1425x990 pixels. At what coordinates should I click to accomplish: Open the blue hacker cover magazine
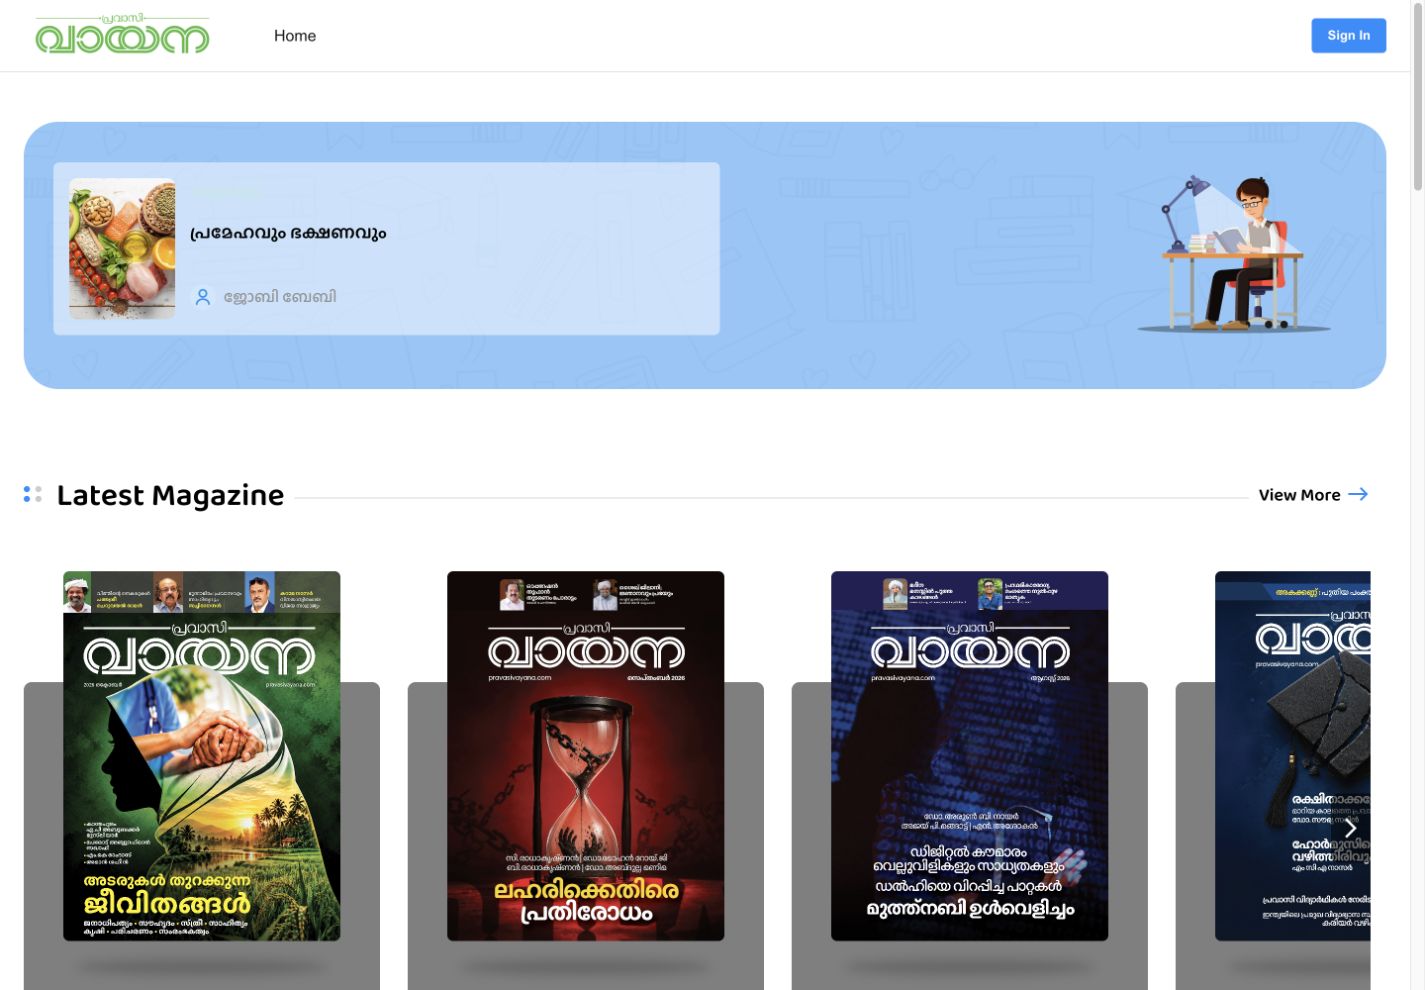[x=970, y=756]
